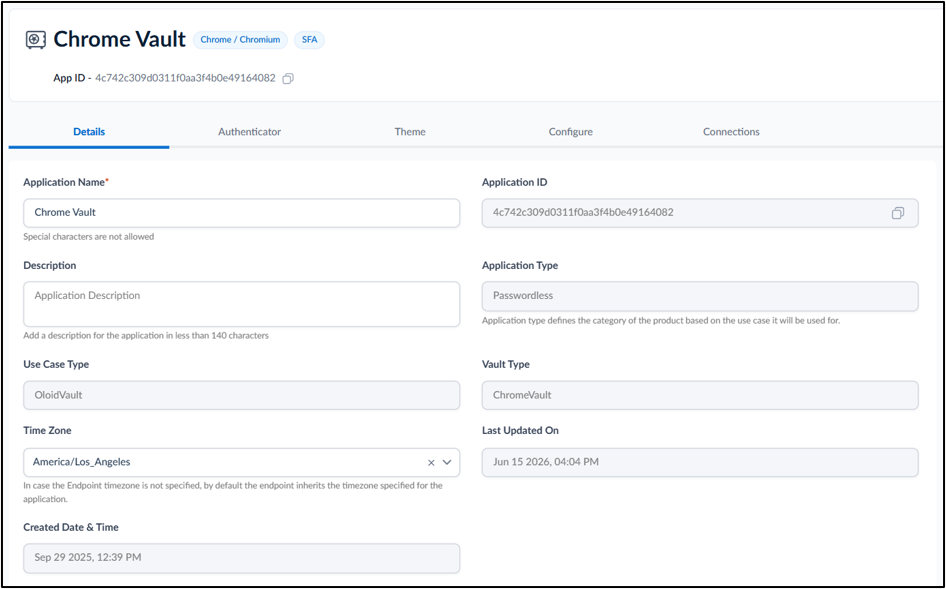Copy the Application ID field value

coord(898,213)
